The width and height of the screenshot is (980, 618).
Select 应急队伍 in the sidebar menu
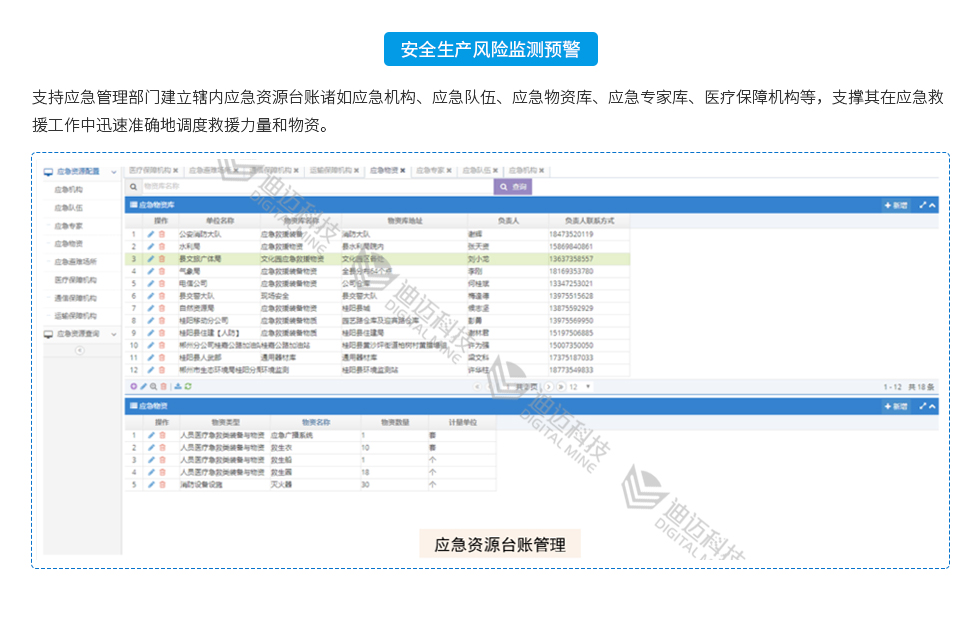pos(68,207)
